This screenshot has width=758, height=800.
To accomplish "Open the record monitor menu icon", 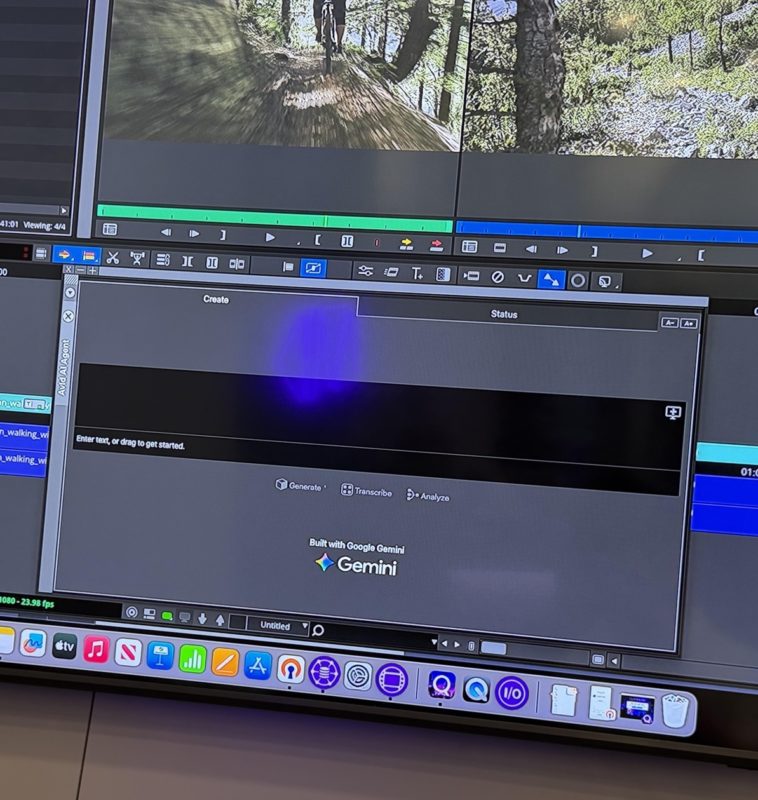I will tap(469, 247).
